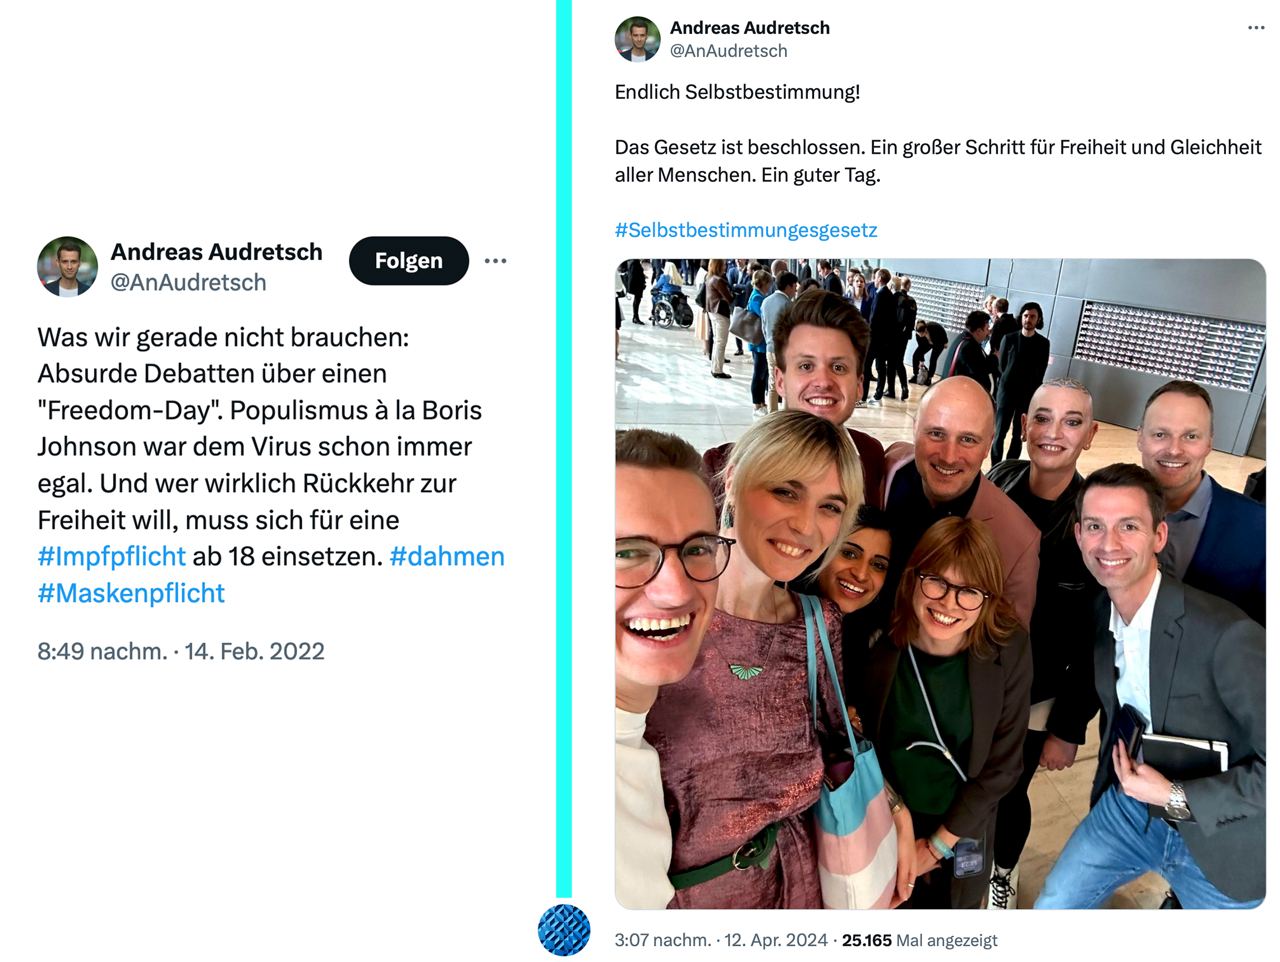
Task: Click Andreas Audretsch name in left tweet
Action: (x=216, y=252)
